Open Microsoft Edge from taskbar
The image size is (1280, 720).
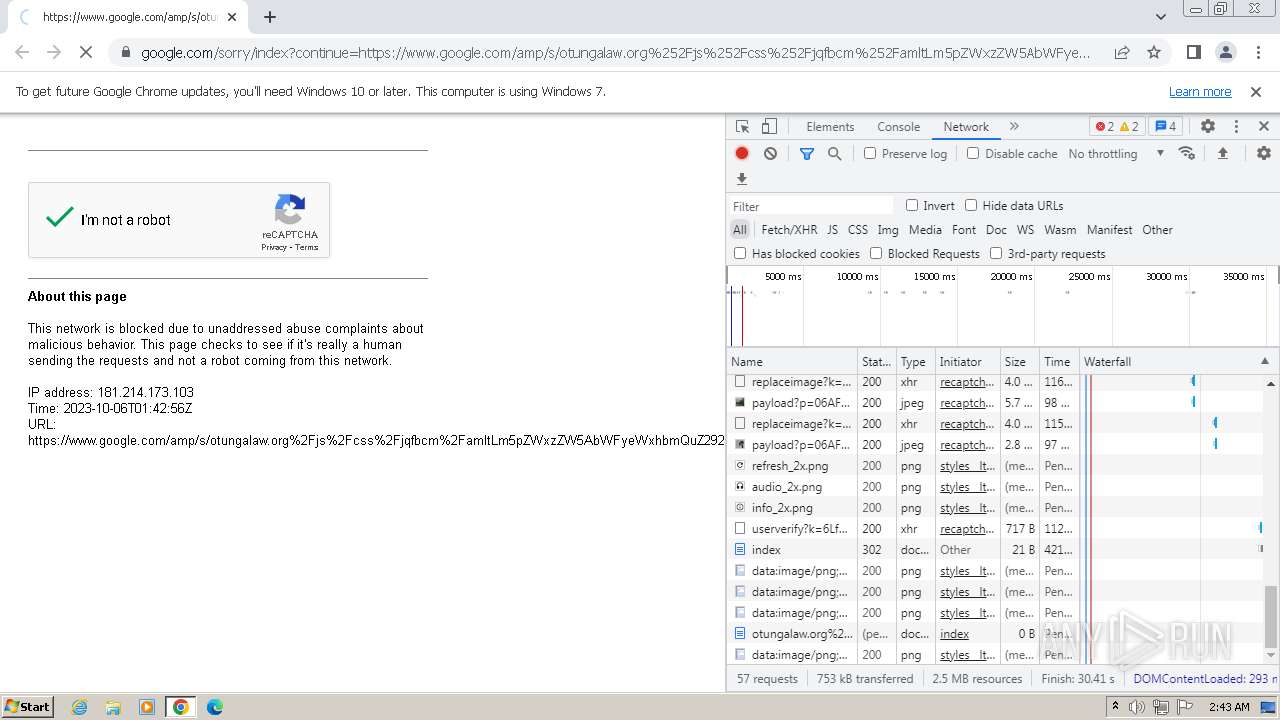click(215, 707)
